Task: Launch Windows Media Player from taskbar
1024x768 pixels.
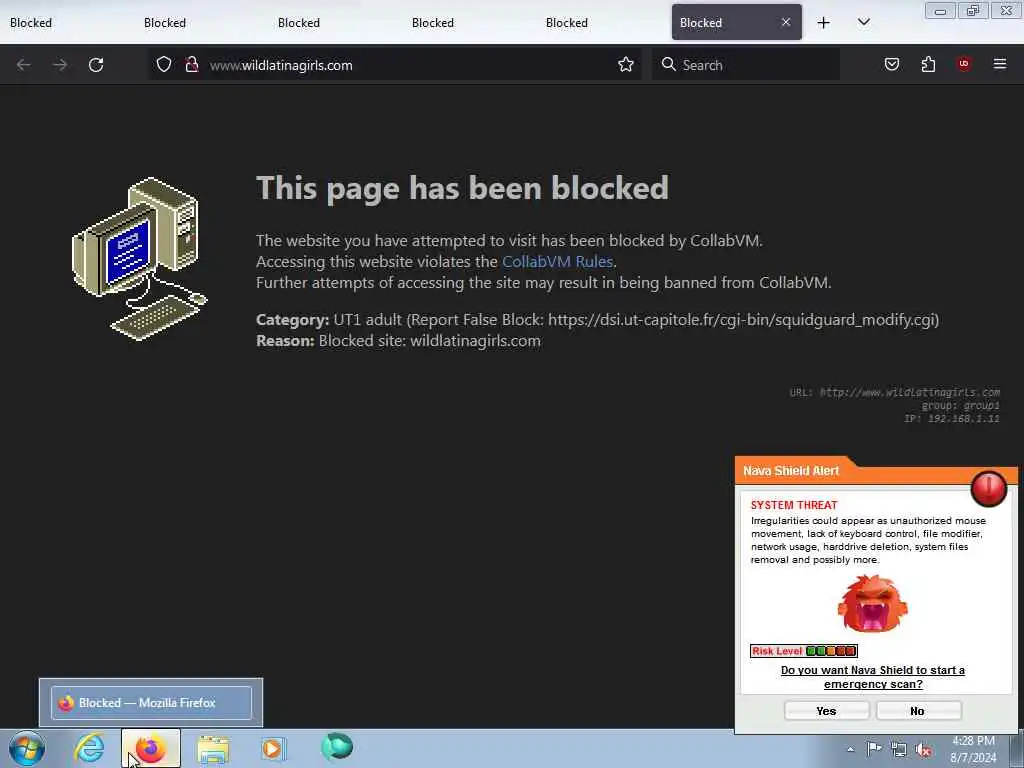Action: 272,748
